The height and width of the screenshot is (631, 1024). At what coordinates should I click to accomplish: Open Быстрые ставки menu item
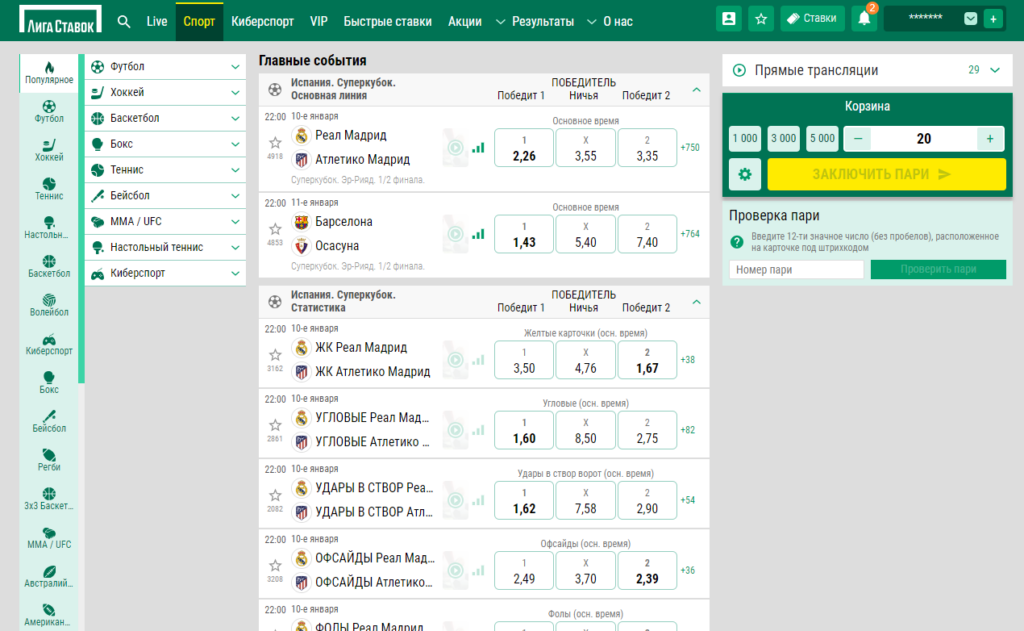click(388, 22)
